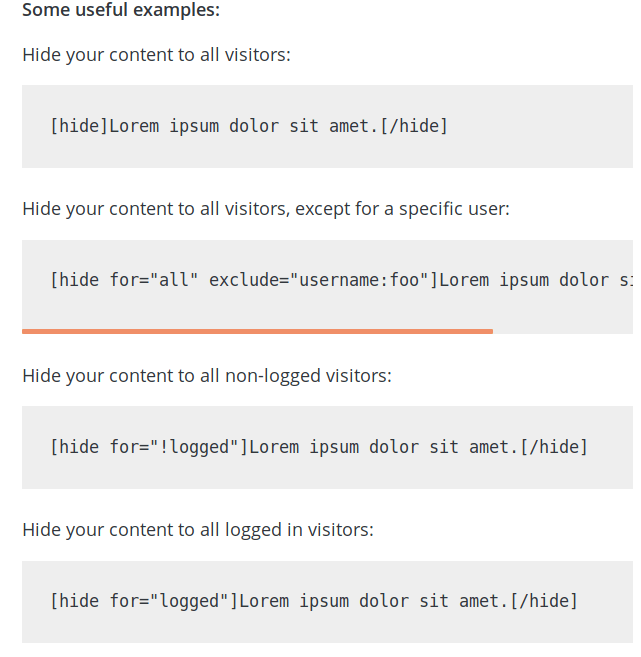The image size is (641, 657).
Task: Click the [hide for="logged"] code line
Action: (x=314, y=601)
